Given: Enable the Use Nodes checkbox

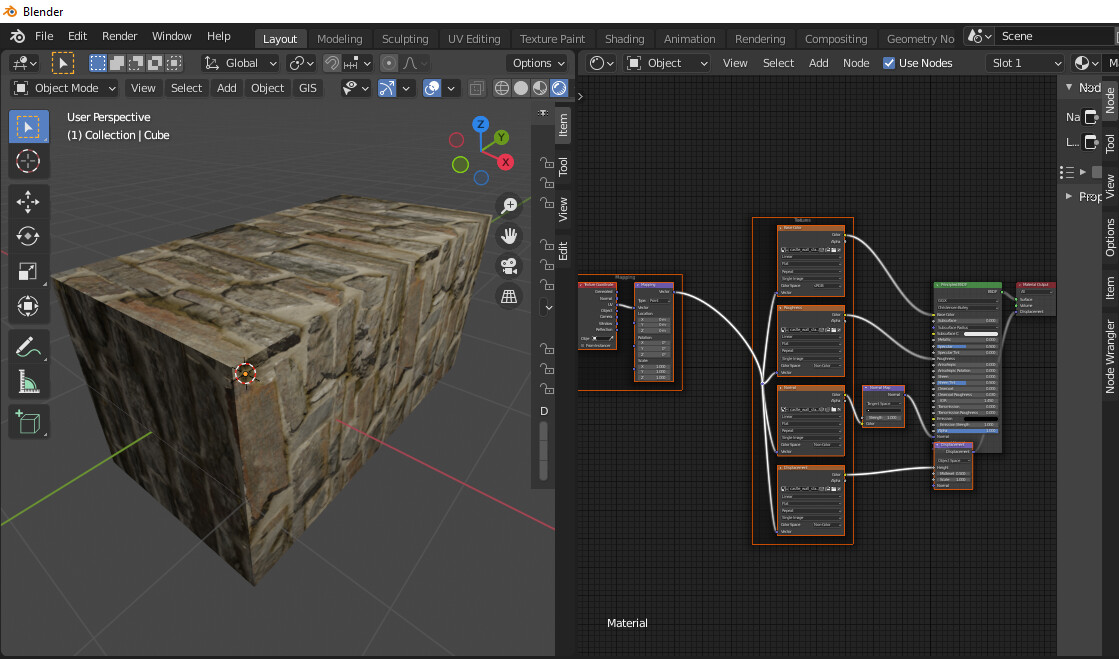Looking at the screenshot, I should pyautogui.click(x=888, y=62).
